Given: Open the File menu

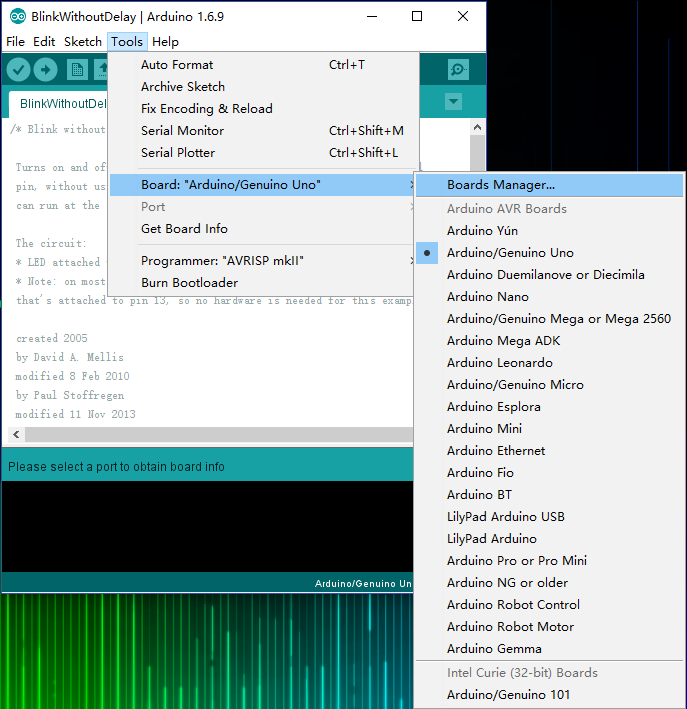Looking at the screenshot, I should click(15, 42).
